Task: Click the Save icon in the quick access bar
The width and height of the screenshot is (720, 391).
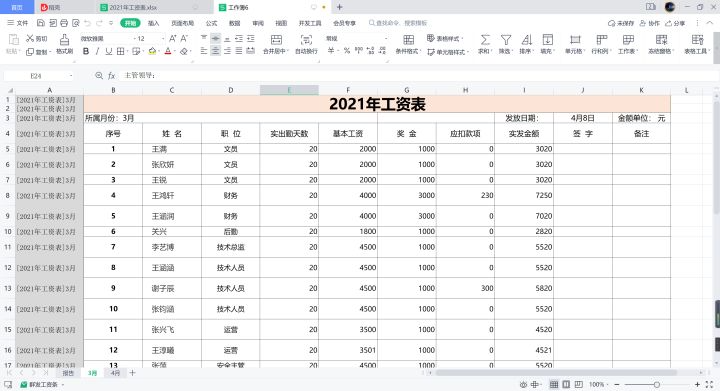Action: pos(41,23)
